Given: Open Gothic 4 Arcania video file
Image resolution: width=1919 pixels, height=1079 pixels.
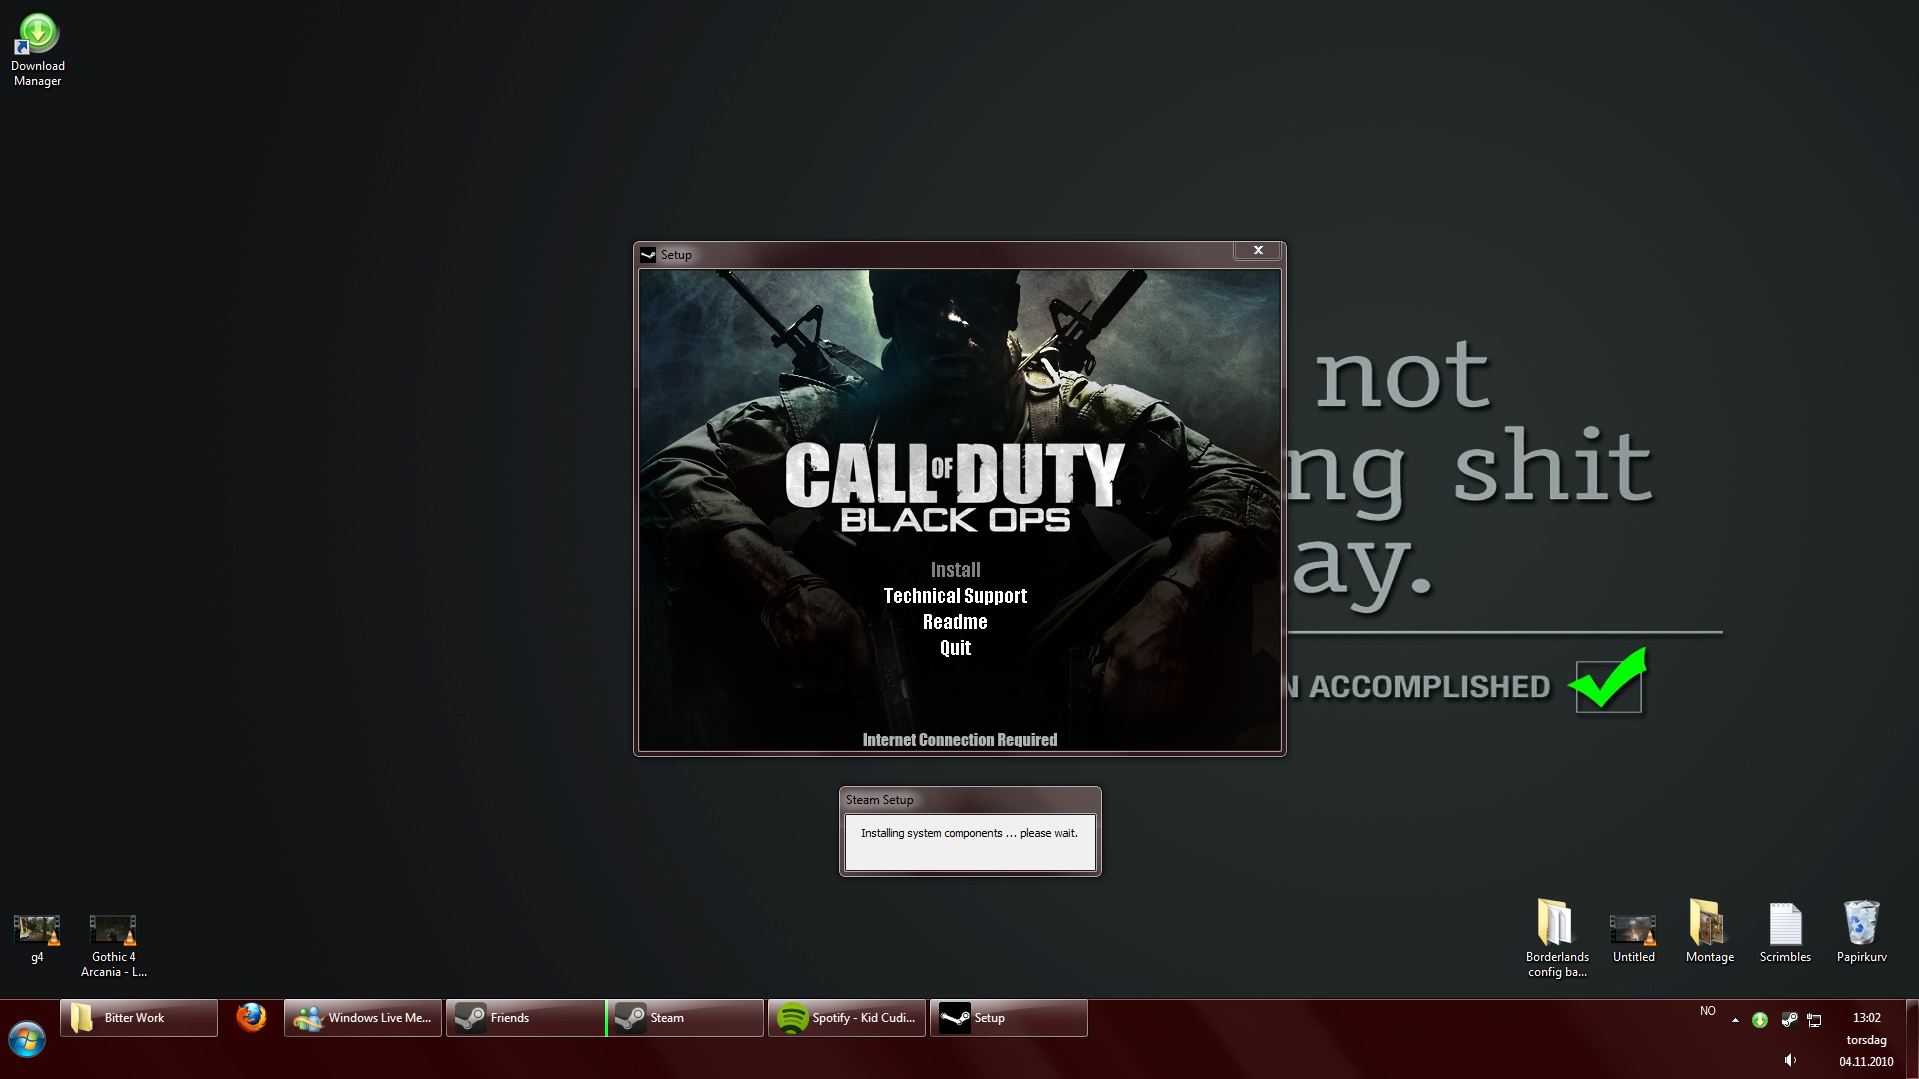Looking at the screenshot, I should point(113,945).
